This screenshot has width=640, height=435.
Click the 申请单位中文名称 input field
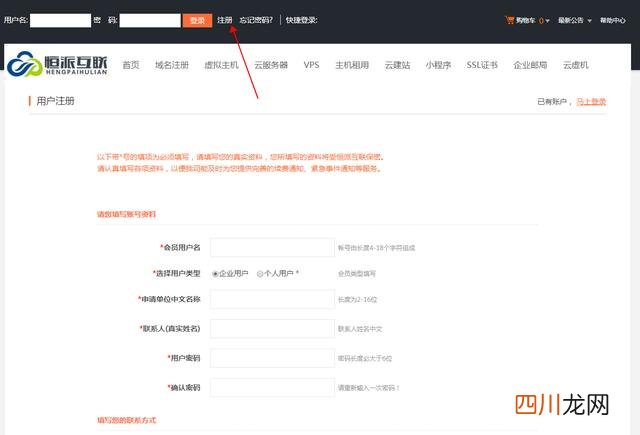click(272, 299)
